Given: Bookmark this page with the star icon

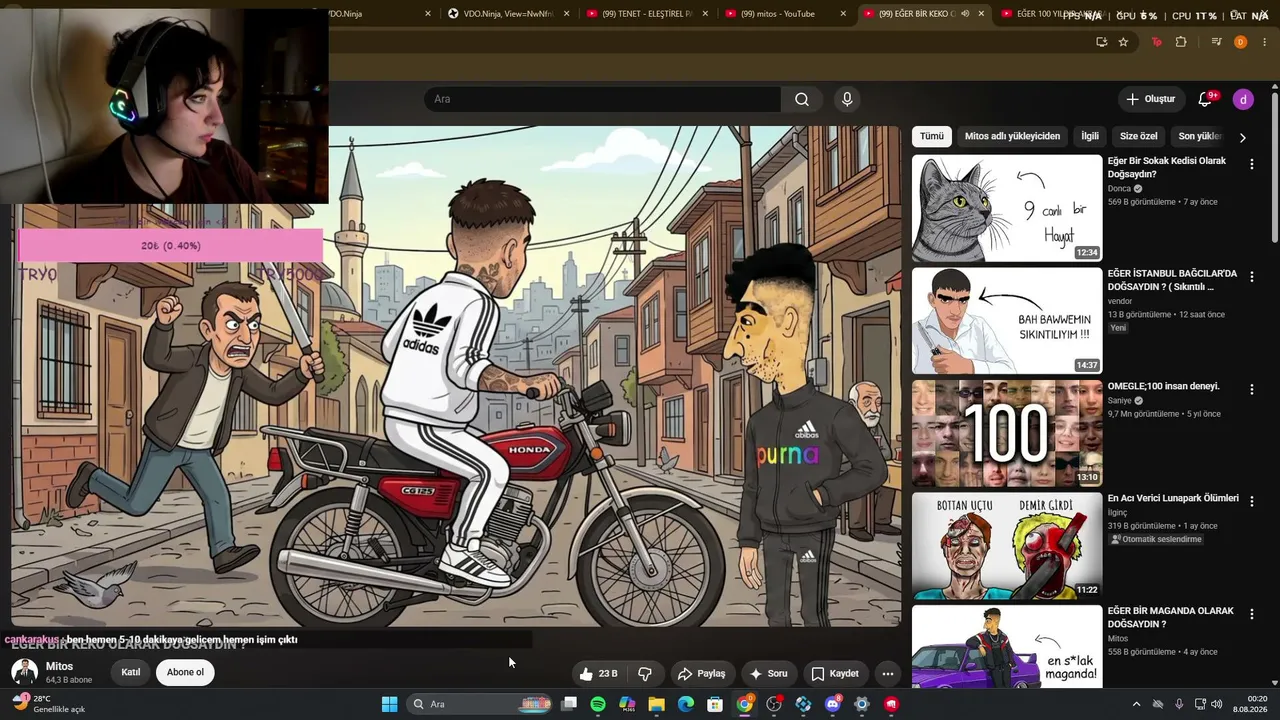Looking at the screenshot, I should tap(1123, 42).
